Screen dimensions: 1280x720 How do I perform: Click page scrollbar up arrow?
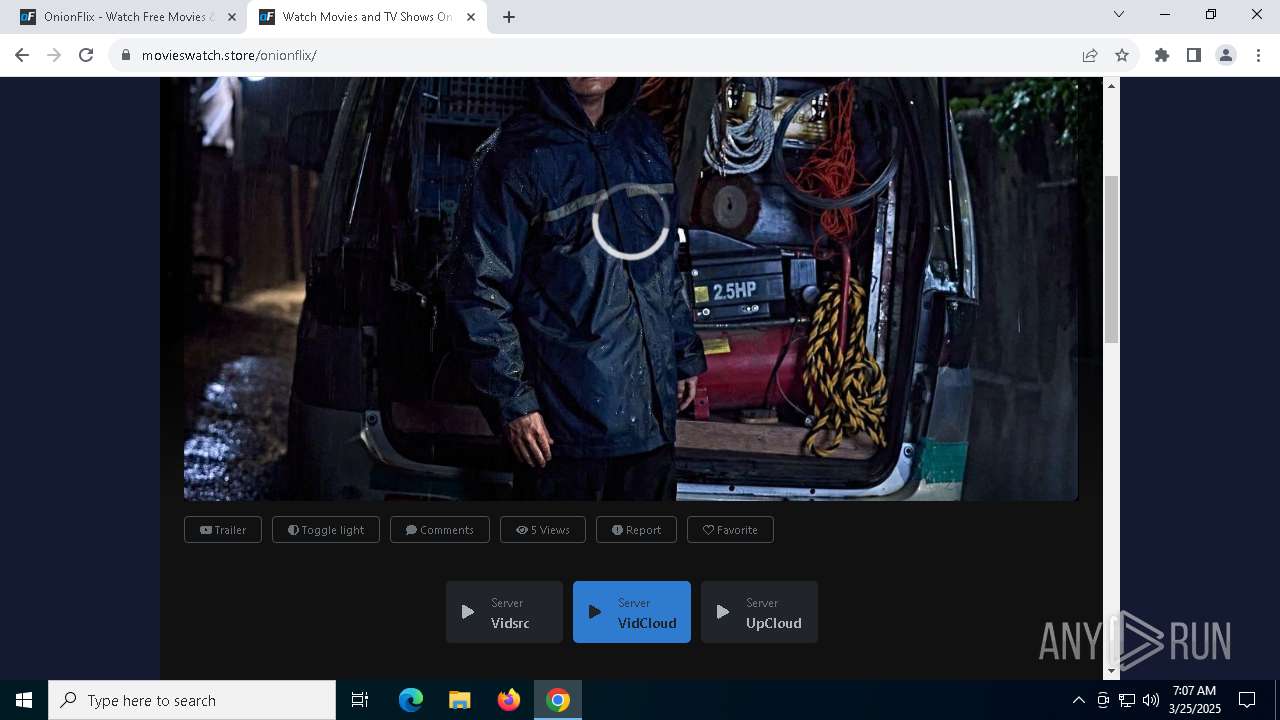[1111, 86]
